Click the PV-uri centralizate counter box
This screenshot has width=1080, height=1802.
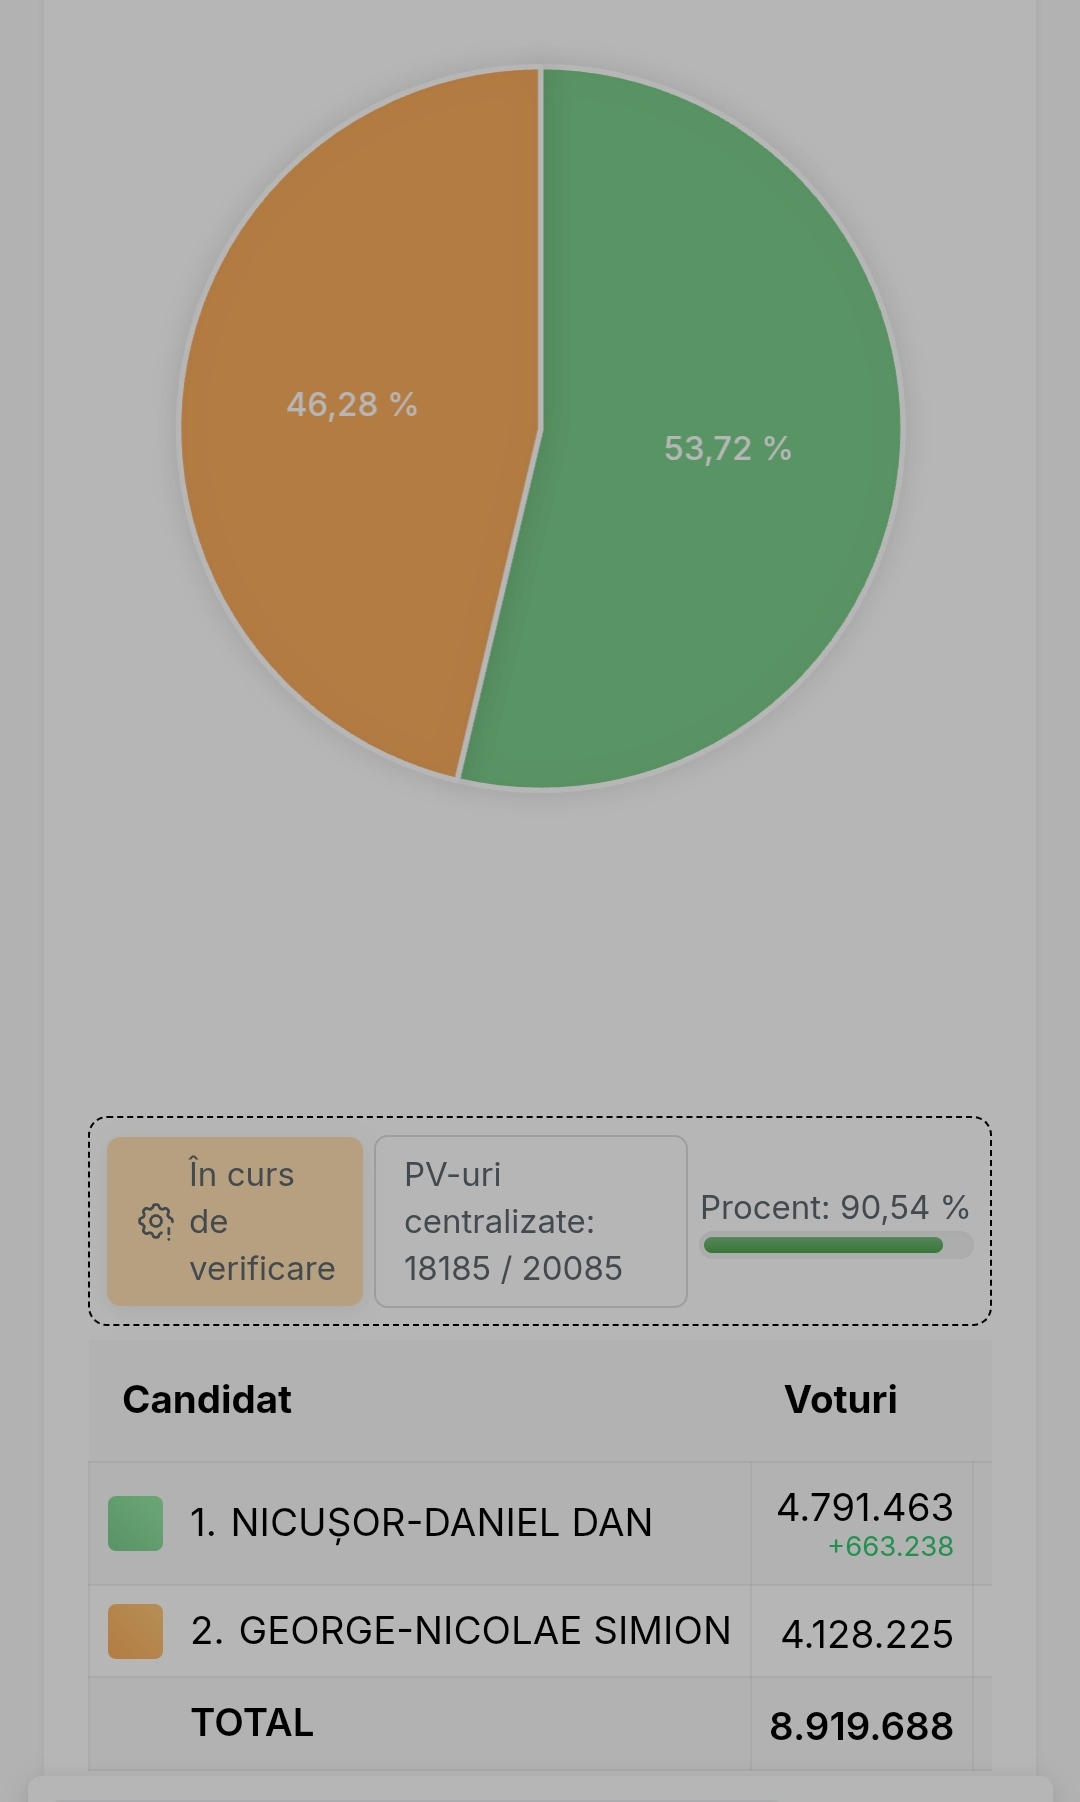(530, 1221)
